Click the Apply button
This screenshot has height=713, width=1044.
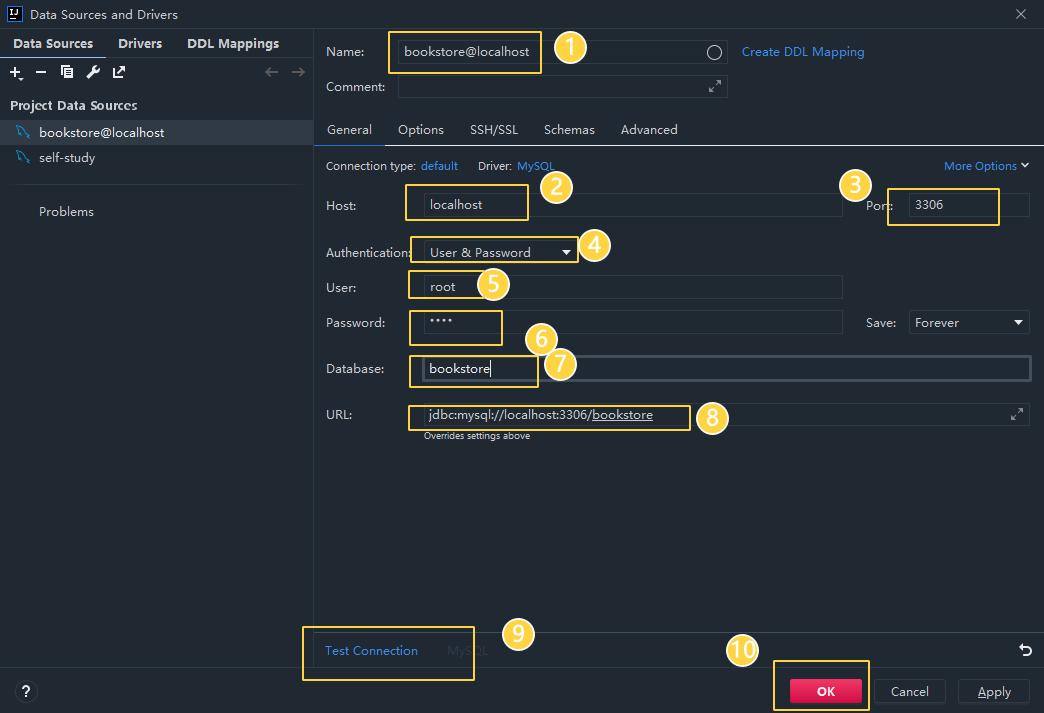click(994, 691)
